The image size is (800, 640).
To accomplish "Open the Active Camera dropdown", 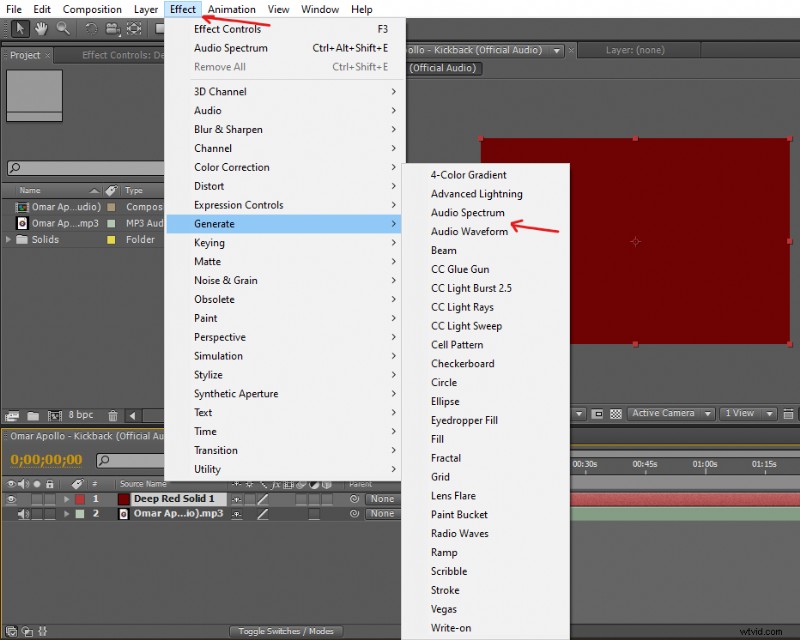I will pos(672,413).
